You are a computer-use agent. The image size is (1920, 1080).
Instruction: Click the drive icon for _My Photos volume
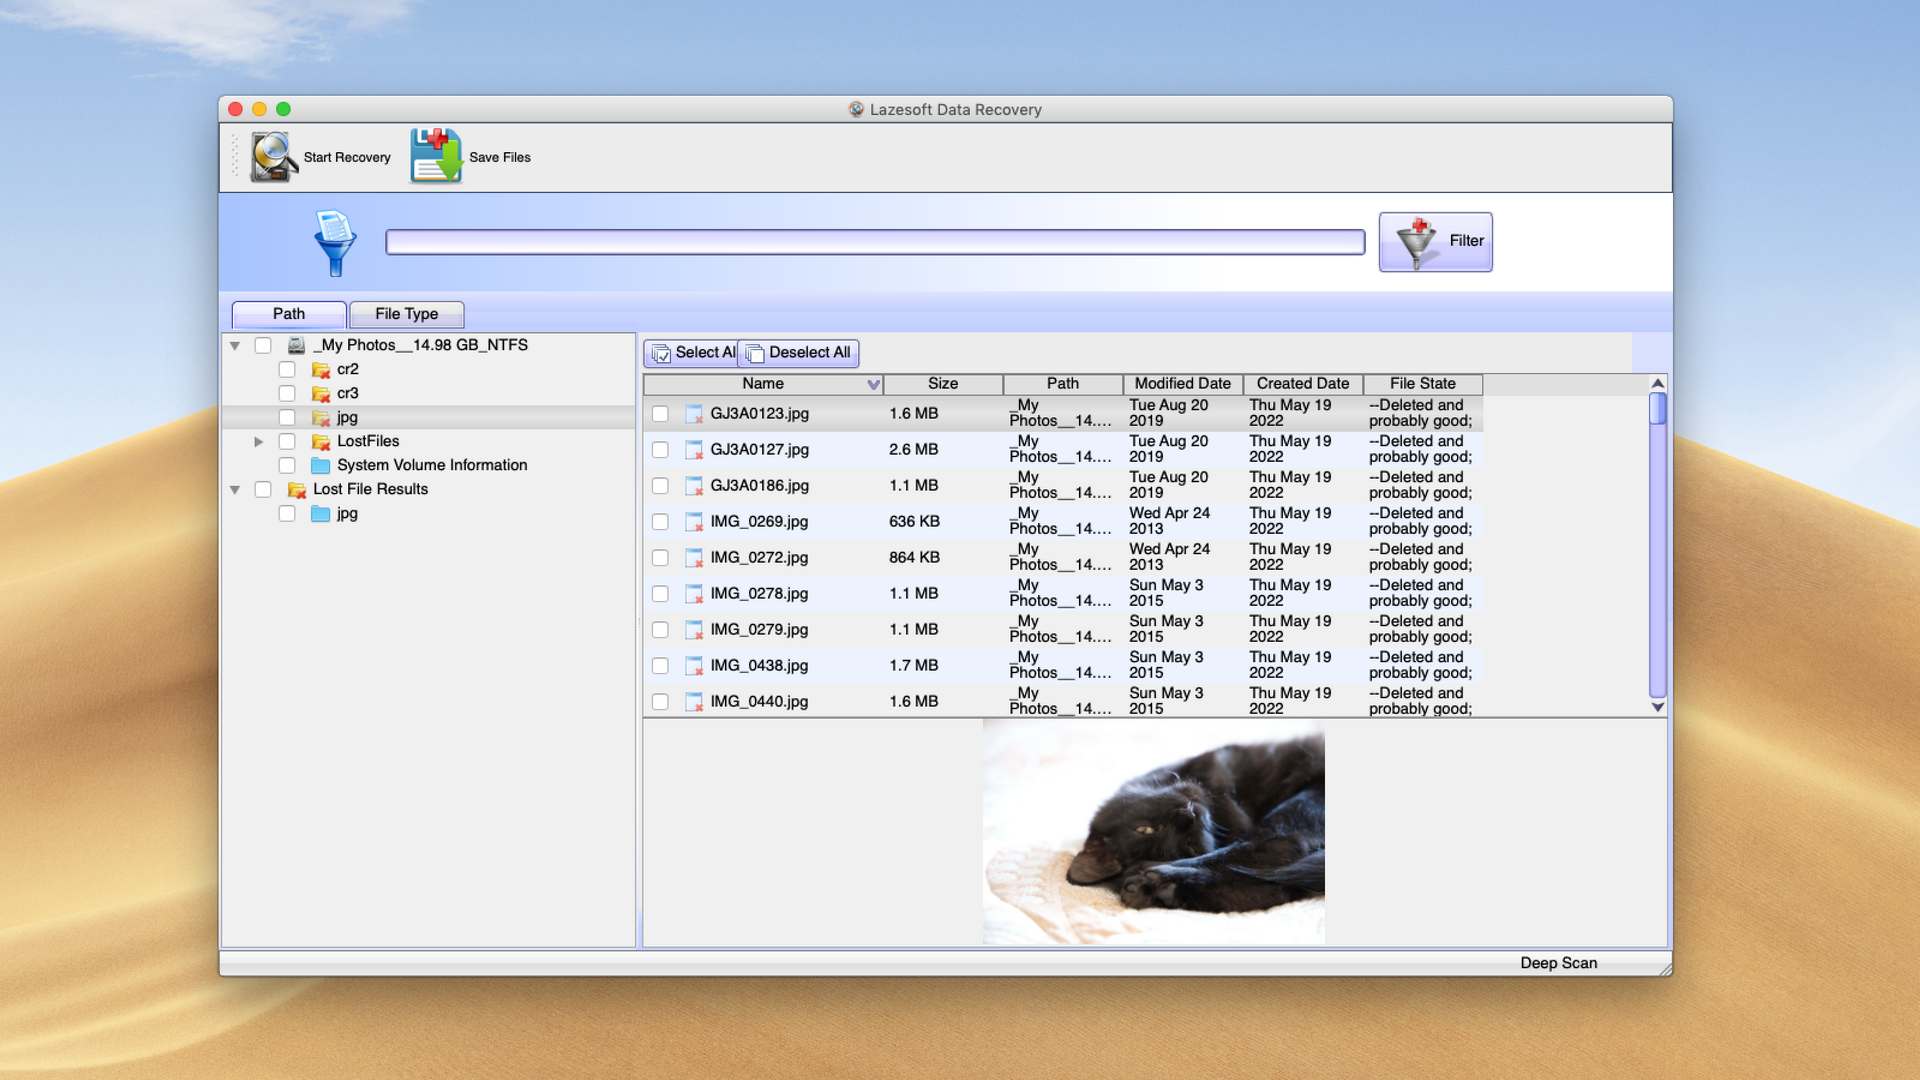(x=296, y=345)
